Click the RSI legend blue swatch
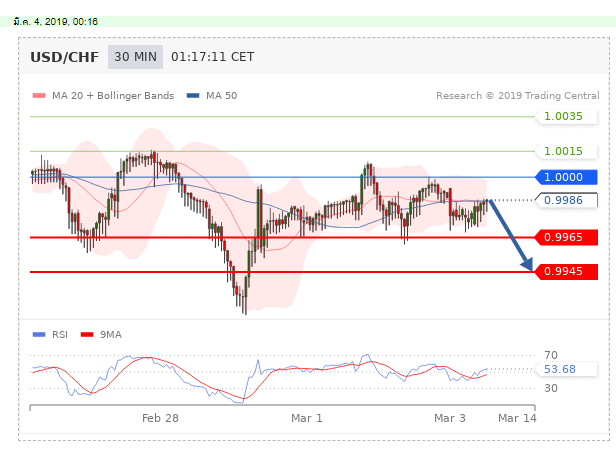 click(39, 334)
